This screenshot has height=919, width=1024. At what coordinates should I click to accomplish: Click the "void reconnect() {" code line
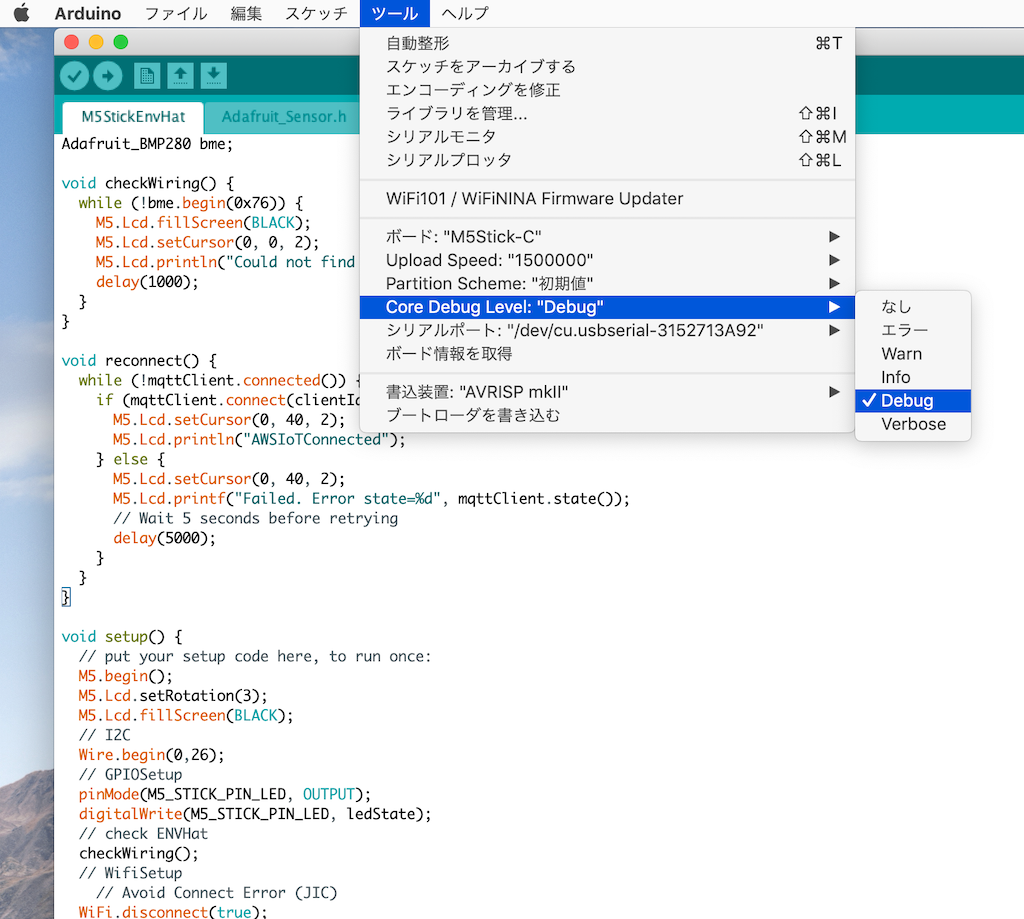[x=139, y=361]
